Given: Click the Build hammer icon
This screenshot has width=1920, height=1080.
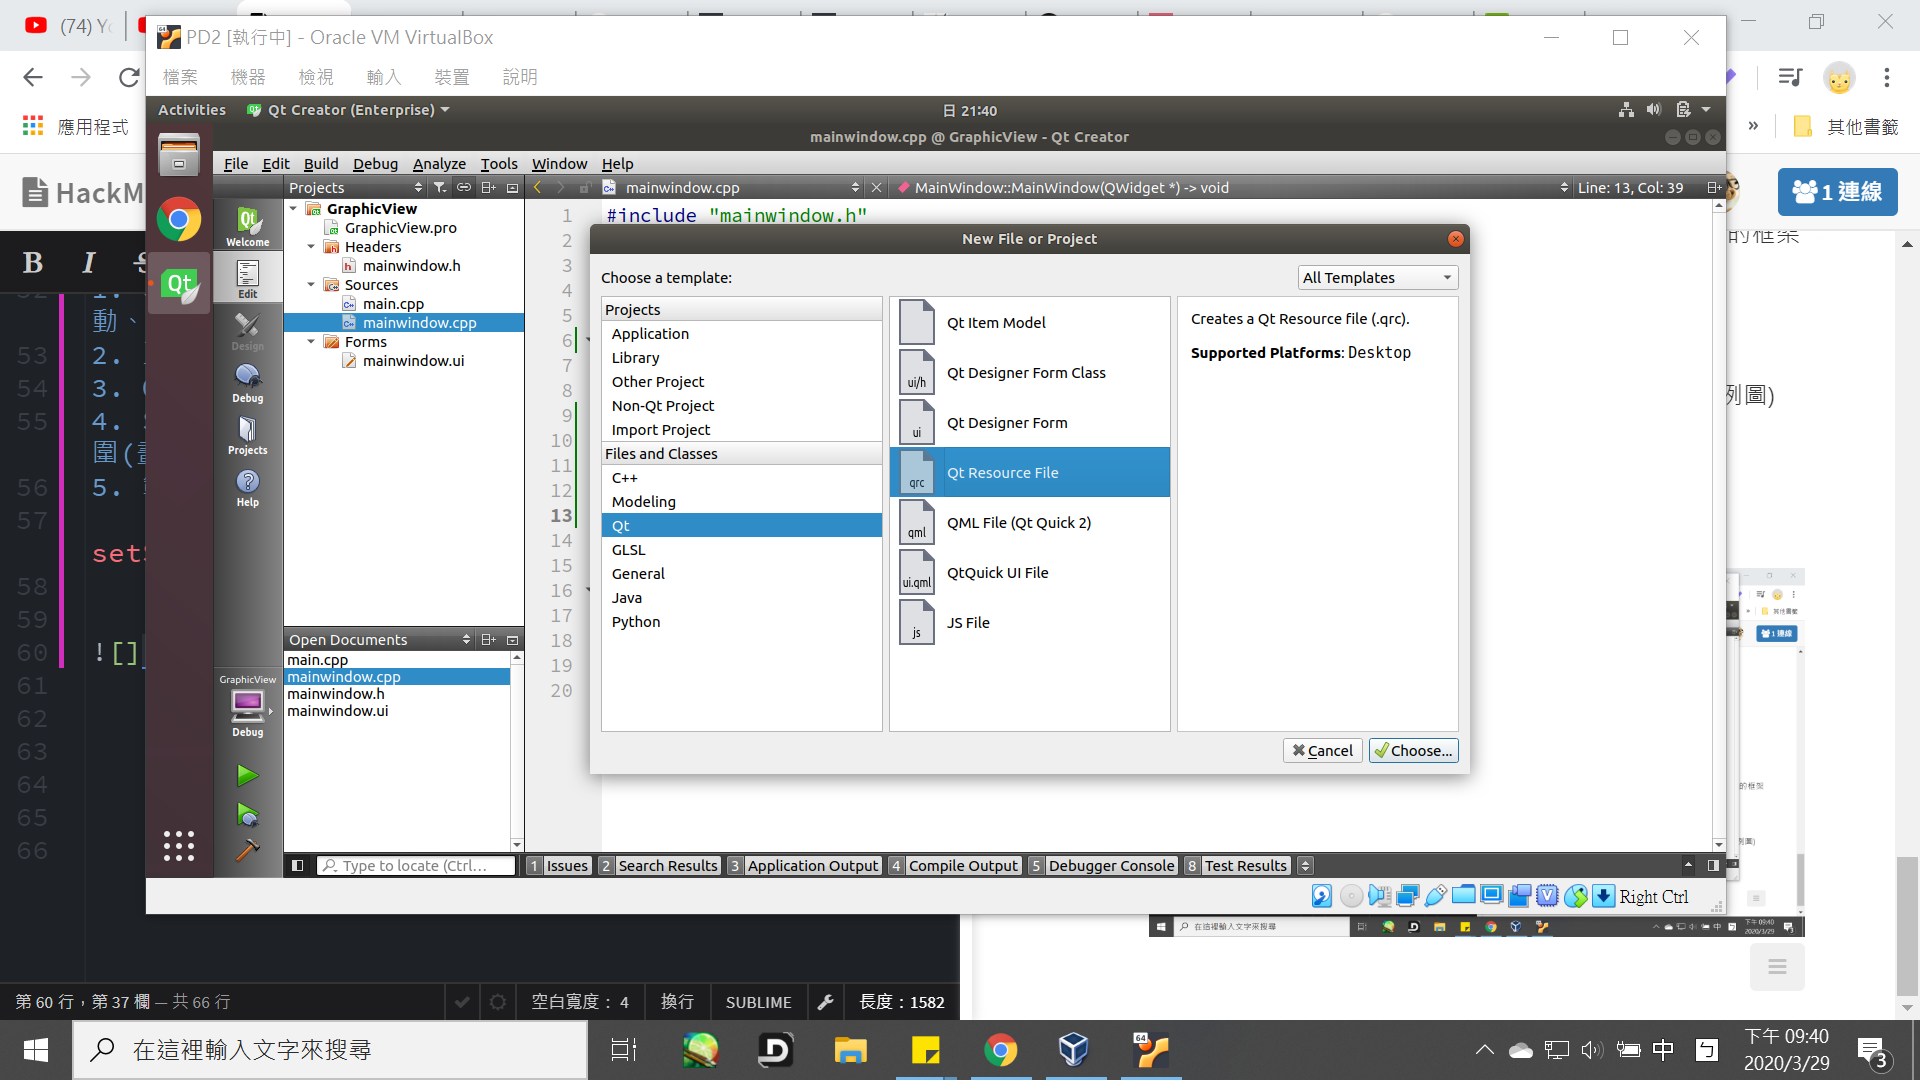Looking at the screenshot, I should pos(247,850).
